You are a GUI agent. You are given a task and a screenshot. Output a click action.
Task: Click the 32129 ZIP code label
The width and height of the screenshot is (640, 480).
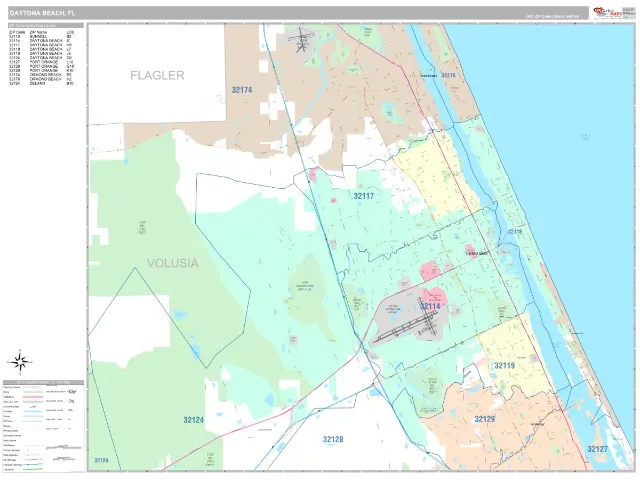484,419
